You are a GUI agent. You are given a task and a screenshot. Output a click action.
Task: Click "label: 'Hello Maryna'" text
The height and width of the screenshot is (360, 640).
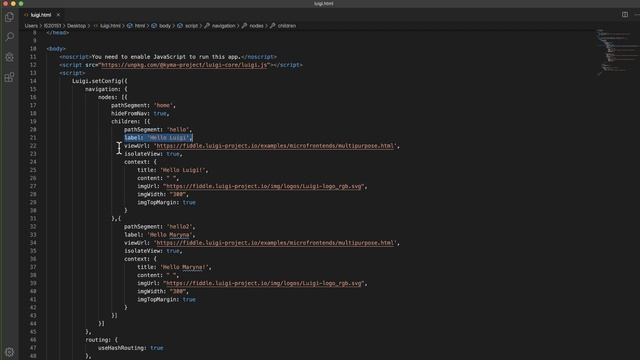point(159,235)
